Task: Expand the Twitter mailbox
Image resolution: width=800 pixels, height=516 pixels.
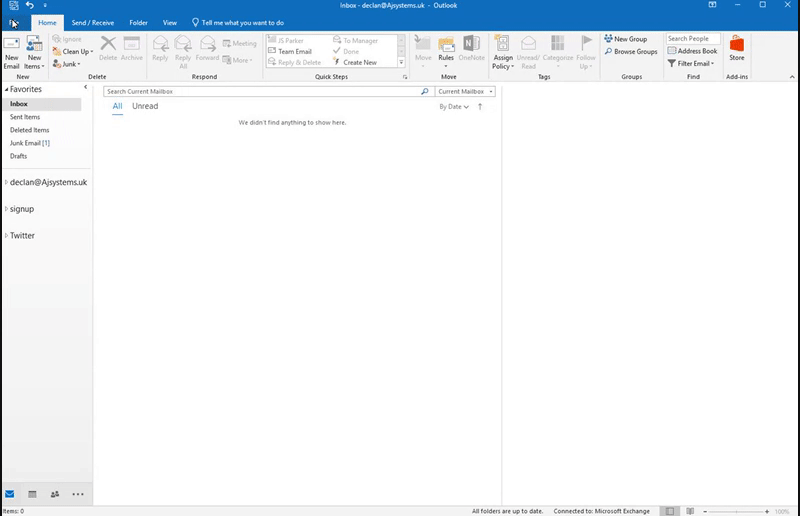Action: (6, 235)
